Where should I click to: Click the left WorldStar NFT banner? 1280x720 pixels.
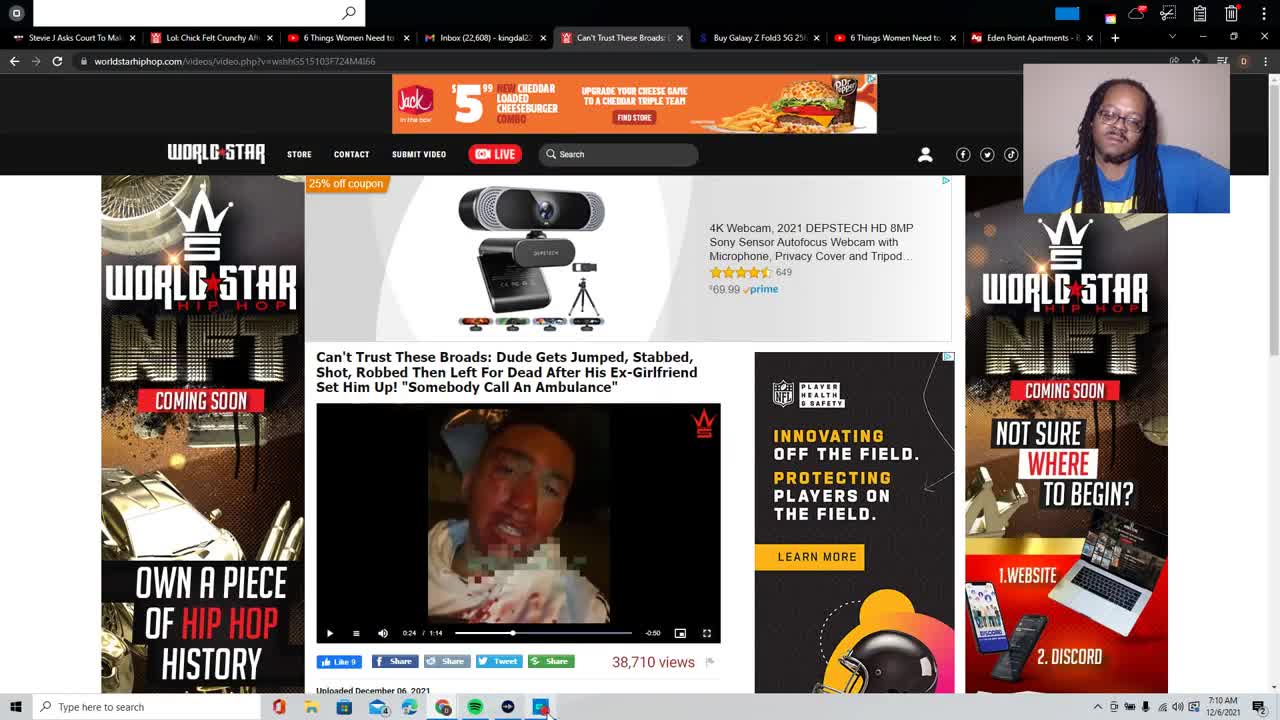pos(202,434)
